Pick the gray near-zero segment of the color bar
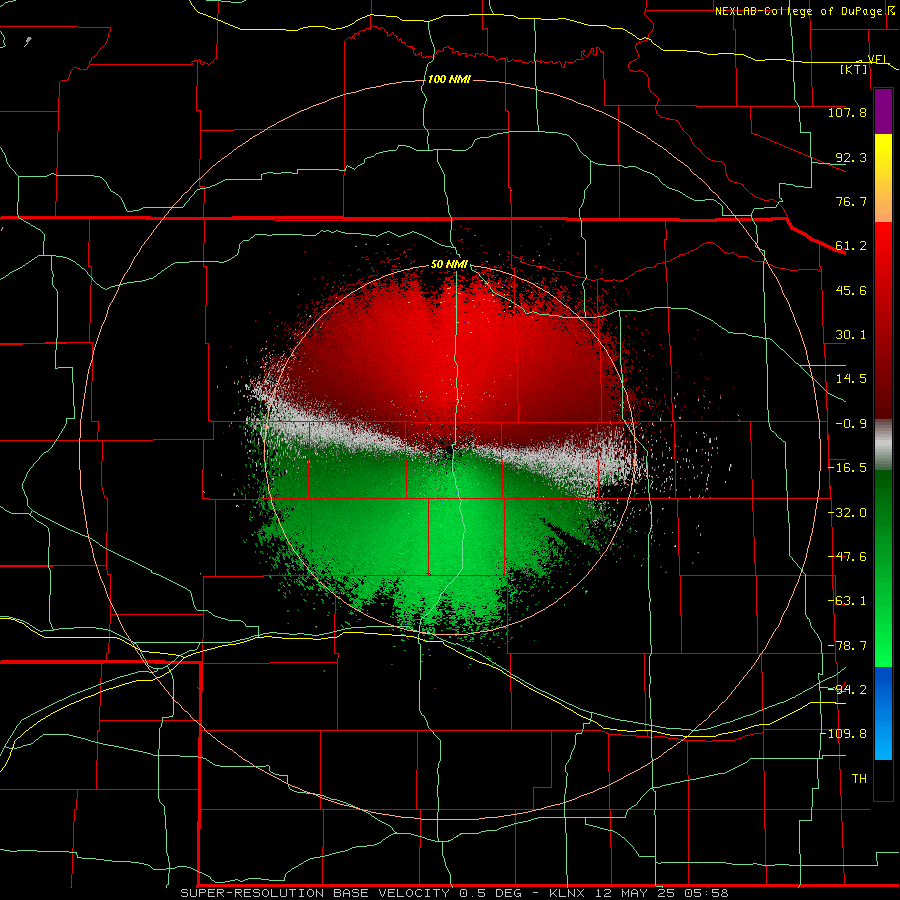 click(x=883, y=445)
